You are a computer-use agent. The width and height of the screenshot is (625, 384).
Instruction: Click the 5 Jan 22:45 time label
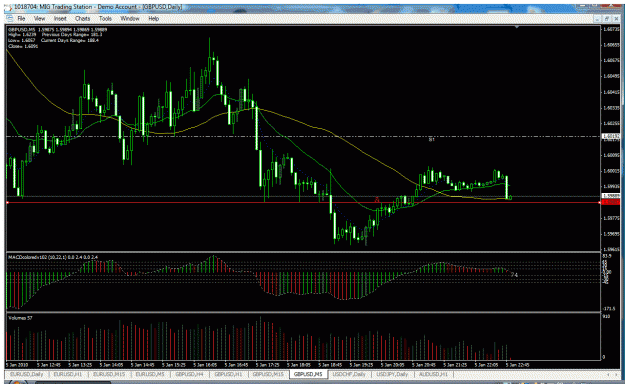pyautogui.click(x=518, y=364)
